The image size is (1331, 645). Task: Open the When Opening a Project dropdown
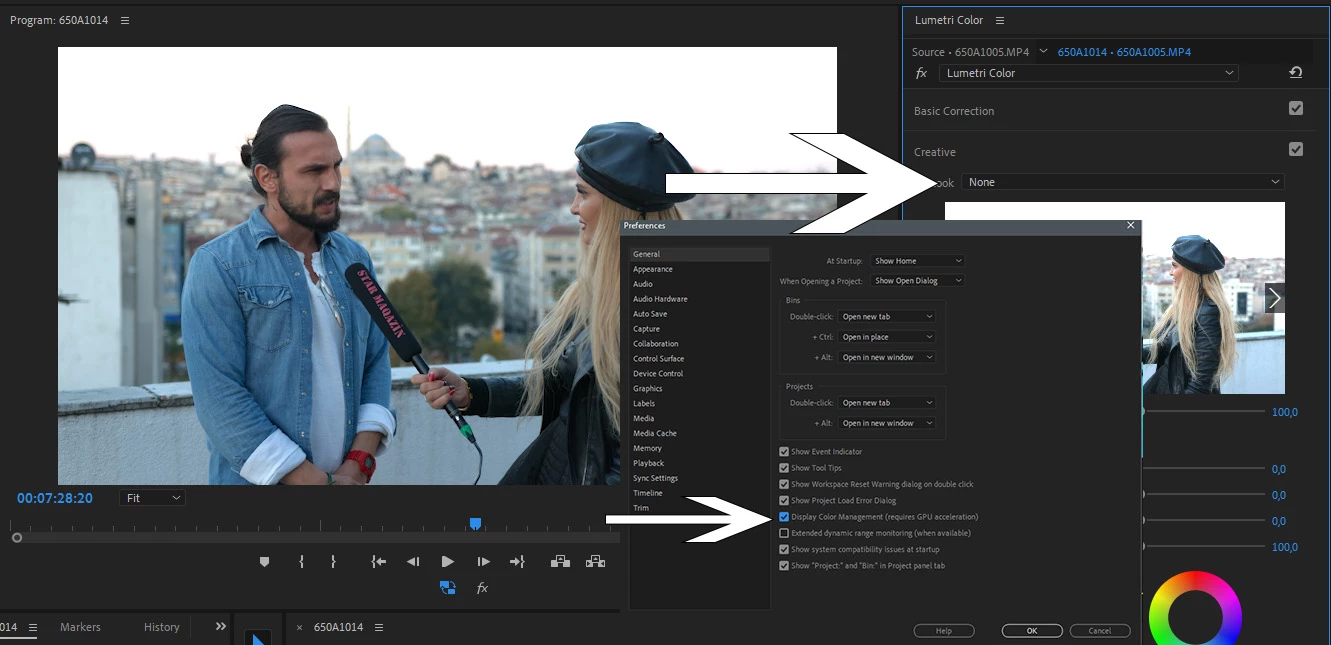tap(917, 281)
